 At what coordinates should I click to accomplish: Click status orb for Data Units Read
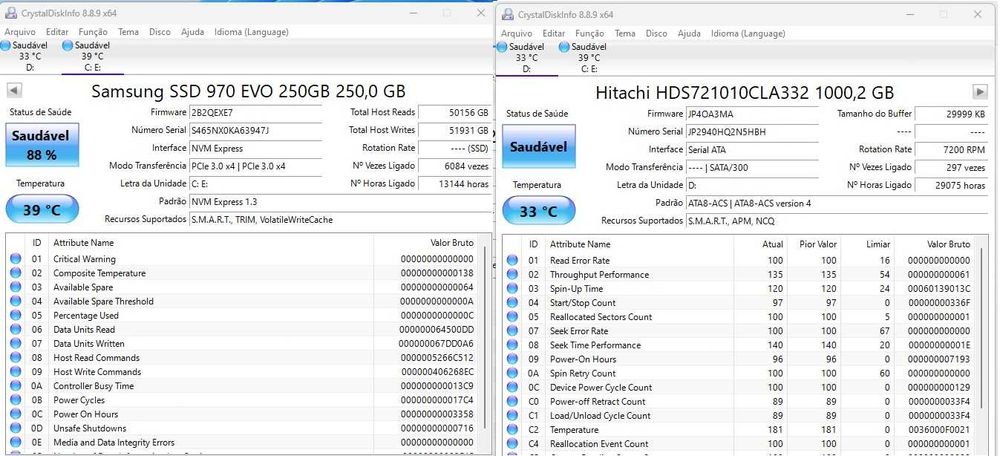[15, 329]
